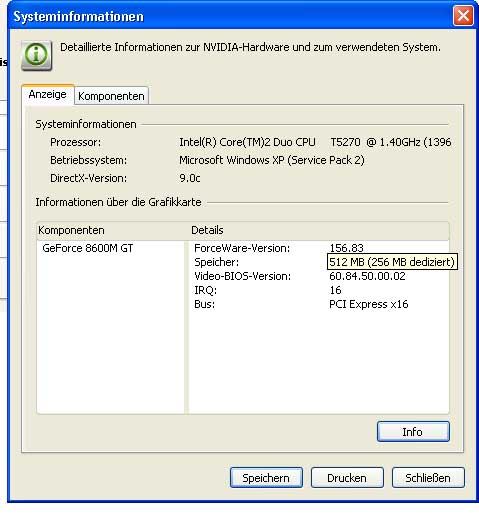The image size is (479, 518).
Task: Click the Bus label
Action: [205, 304]
